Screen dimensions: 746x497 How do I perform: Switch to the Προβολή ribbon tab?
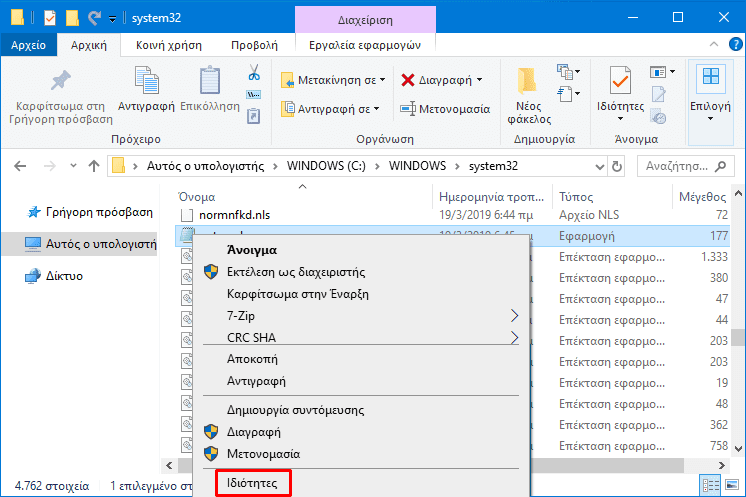(x=254, y=45)
